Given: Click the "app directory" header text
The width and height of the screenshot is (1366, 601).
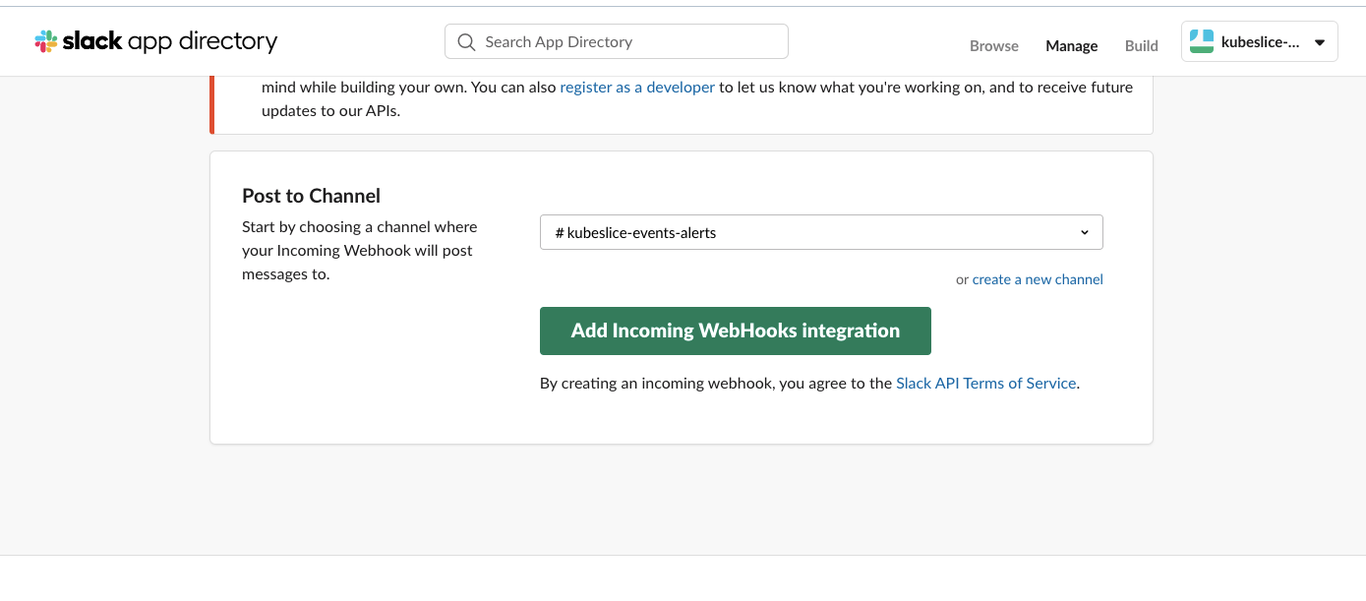Looking at the screenshot, I should (203, 42).
